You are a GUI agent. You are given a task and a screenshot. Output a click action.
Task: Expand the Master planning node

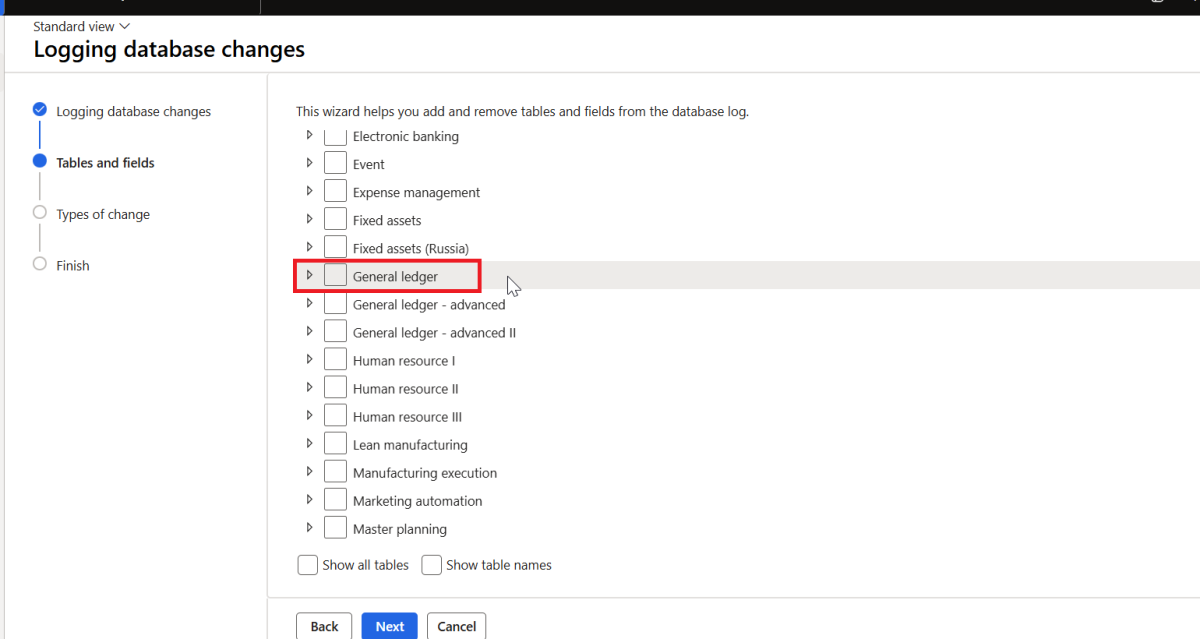click(310, 528)
